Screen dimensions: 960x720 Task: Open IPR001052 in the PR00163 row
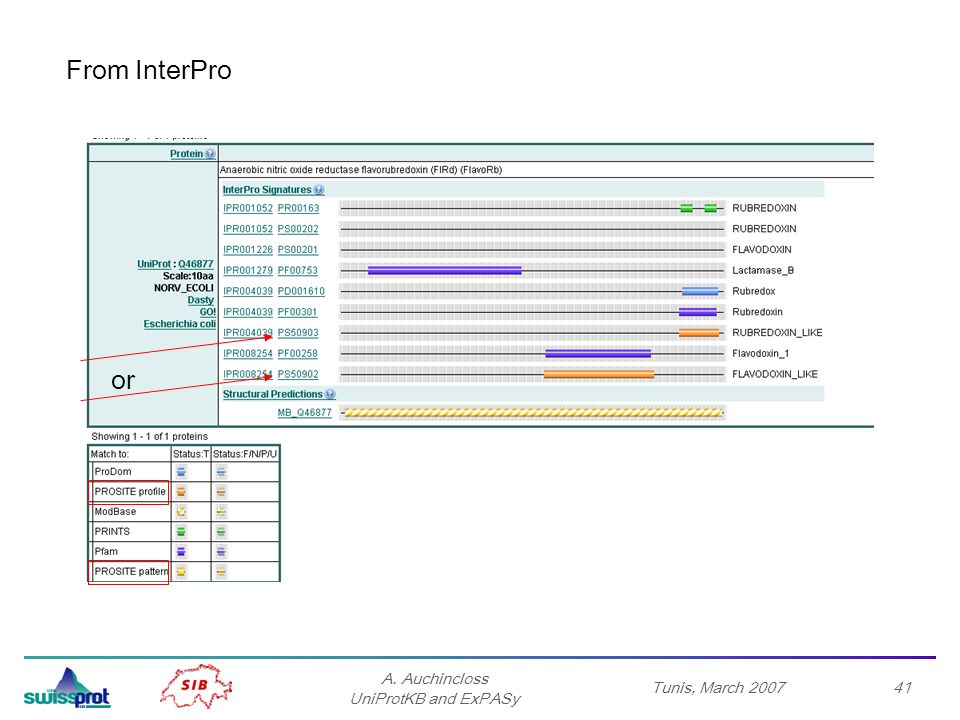point(248,208)
